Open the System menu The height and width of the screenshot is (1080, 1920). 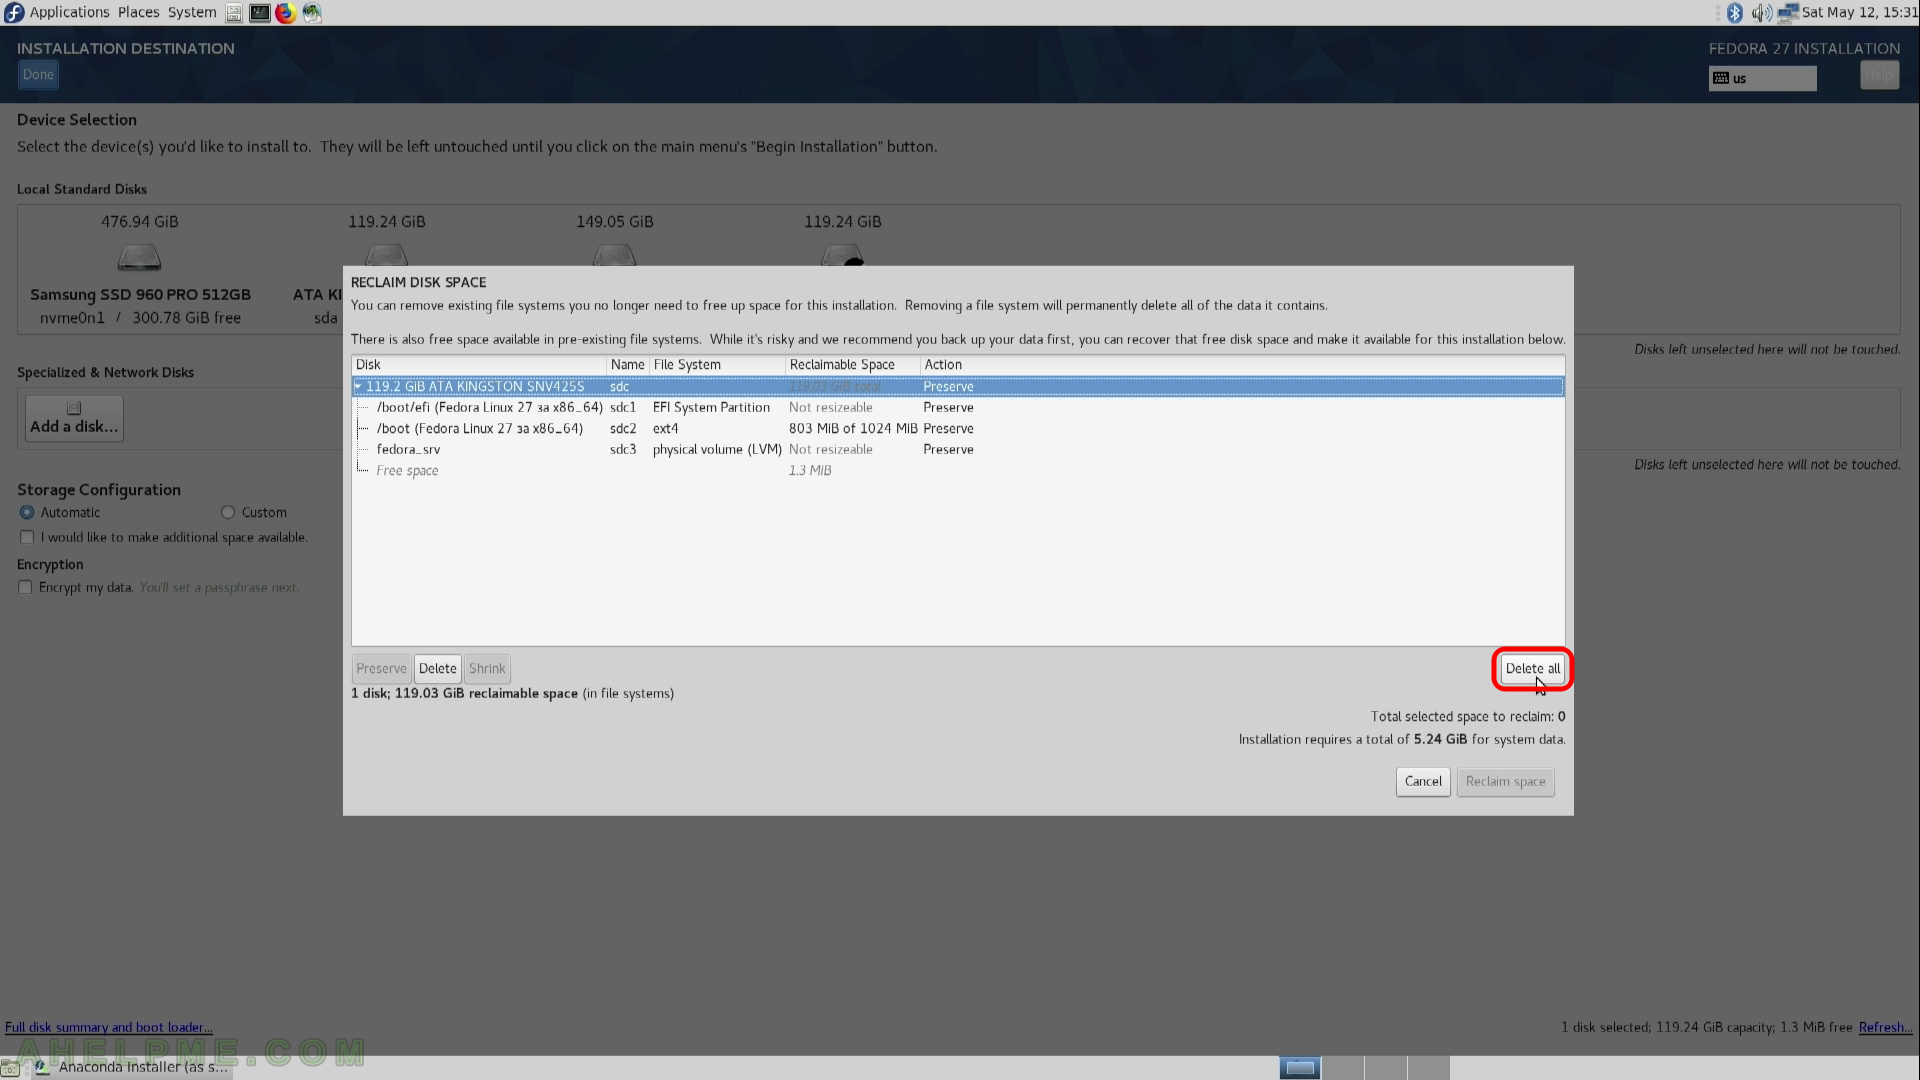(x=191, y=12)
